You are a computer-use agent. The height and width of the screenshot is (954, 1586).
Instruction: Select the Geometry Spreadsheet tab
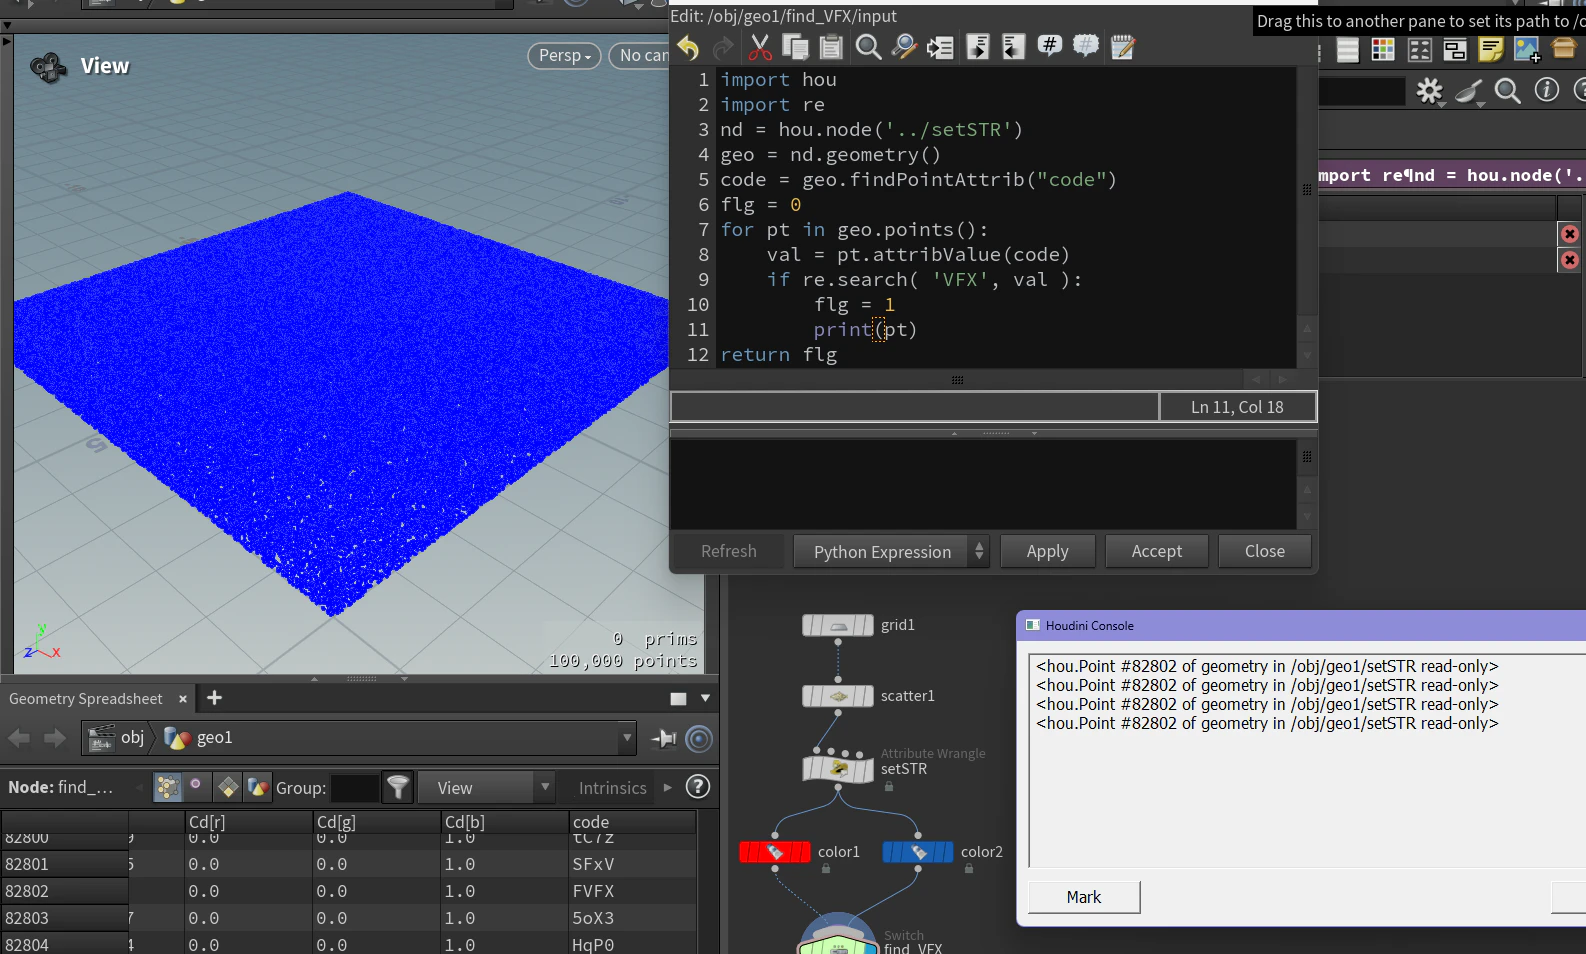86,699
